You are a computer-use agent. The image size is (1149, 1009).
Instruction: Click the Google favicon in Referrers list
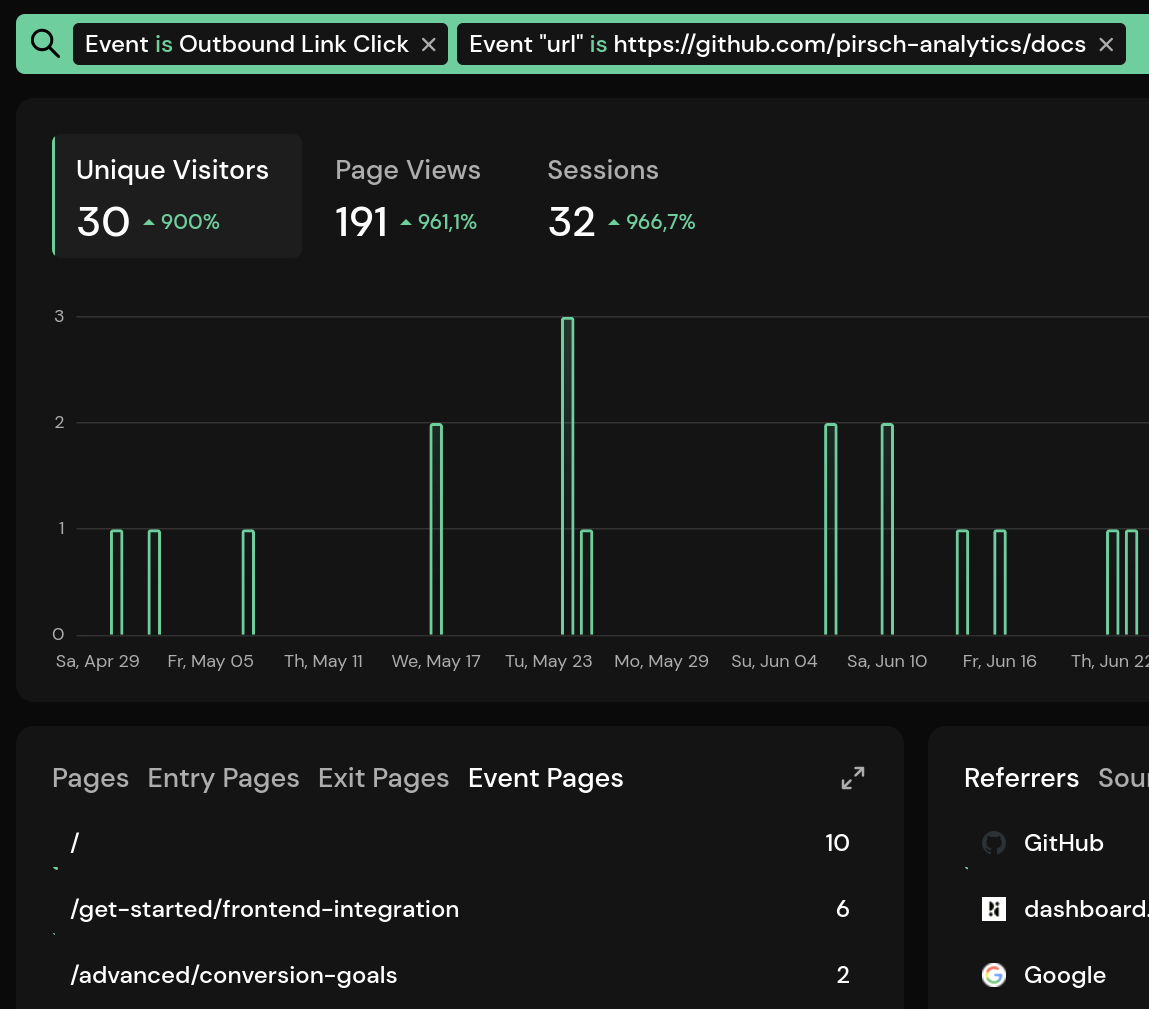click(x=993, y=975)
